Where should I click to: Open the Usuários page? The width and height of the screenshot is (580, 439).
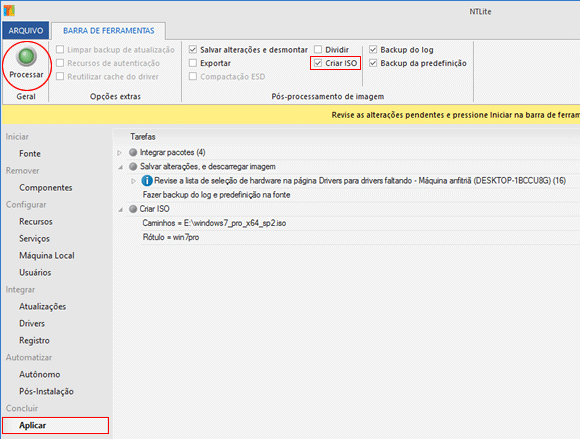[35, 273]
